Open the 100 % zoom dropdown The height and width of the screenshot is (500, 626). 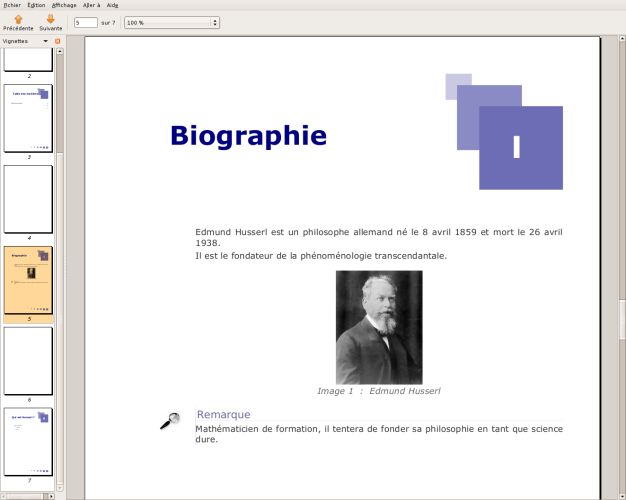coord(171,22)
